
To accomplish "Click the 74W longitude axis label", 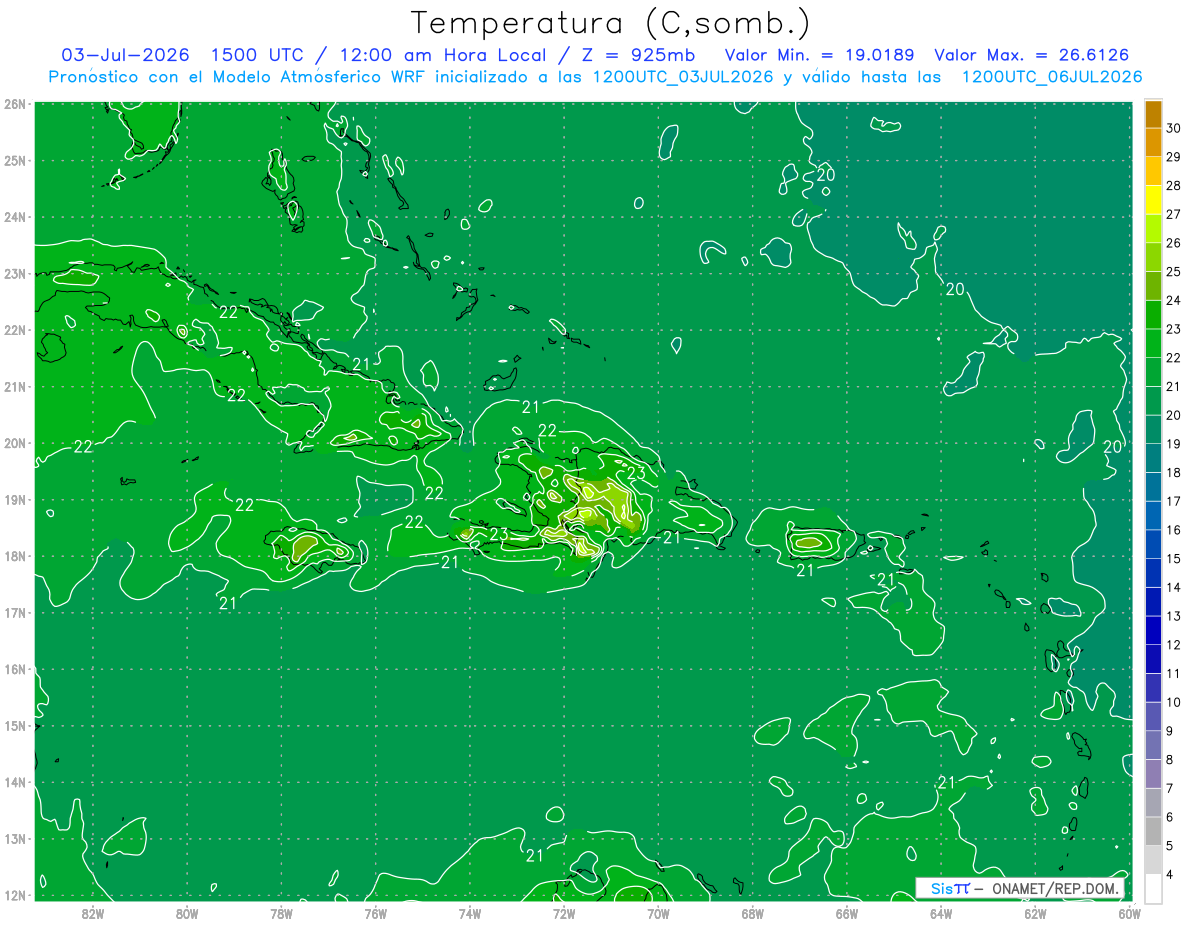I will click(x=469, y=912).
